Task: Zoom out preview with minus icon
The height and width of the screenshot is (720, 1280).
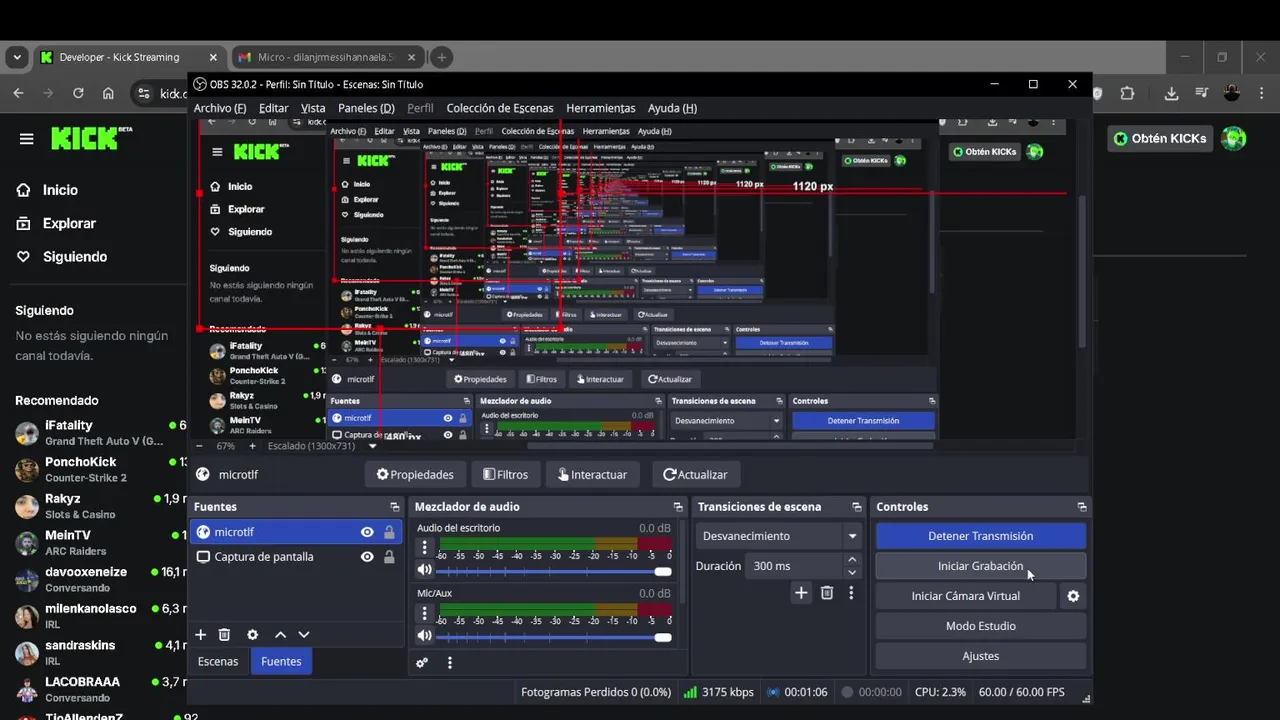Action: 199,446
